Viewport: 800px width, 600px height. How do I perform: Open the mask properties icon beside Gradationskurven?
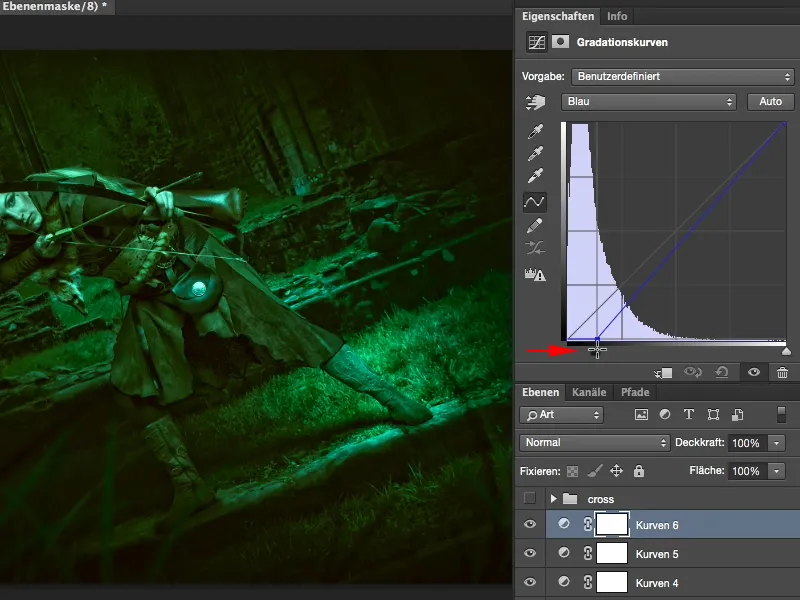560,42
